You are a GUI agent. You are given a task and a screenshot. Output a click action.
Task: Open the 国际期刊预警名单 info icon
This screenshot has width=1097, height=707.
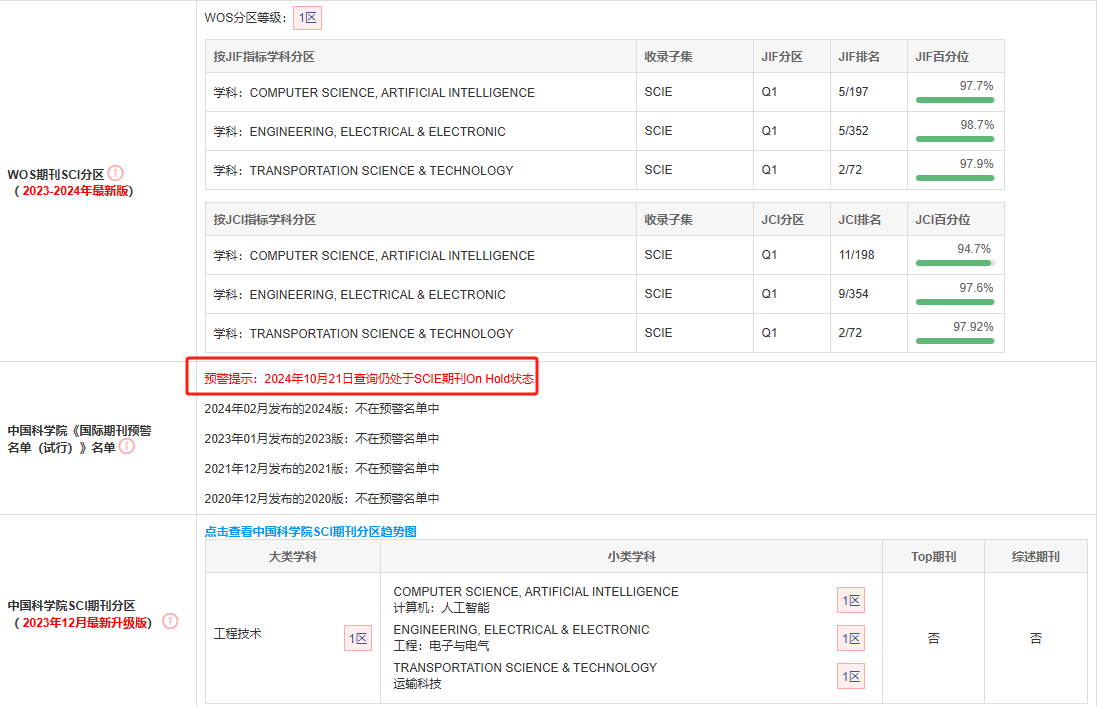[126, 447]
